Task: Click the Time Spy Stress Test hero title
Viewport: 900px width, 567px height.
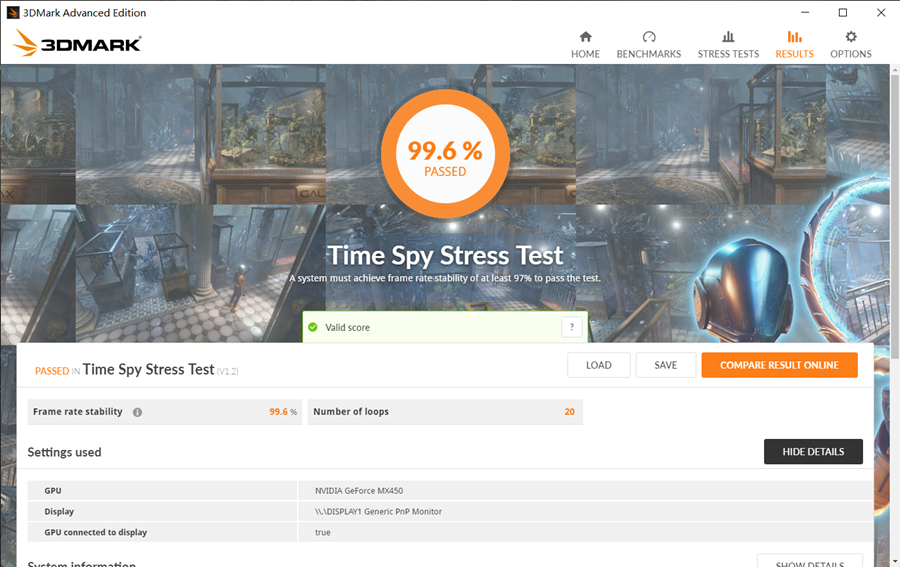Action: [x=445, y=255]
